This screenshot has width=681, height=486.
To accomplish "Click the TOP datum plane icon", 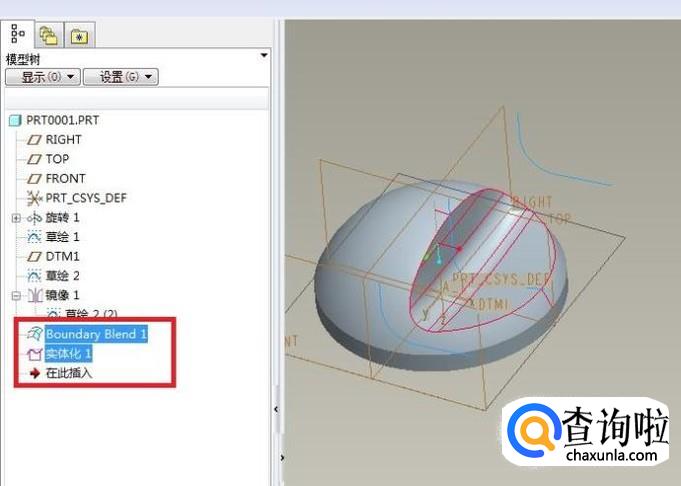I will tap(34, 159).
